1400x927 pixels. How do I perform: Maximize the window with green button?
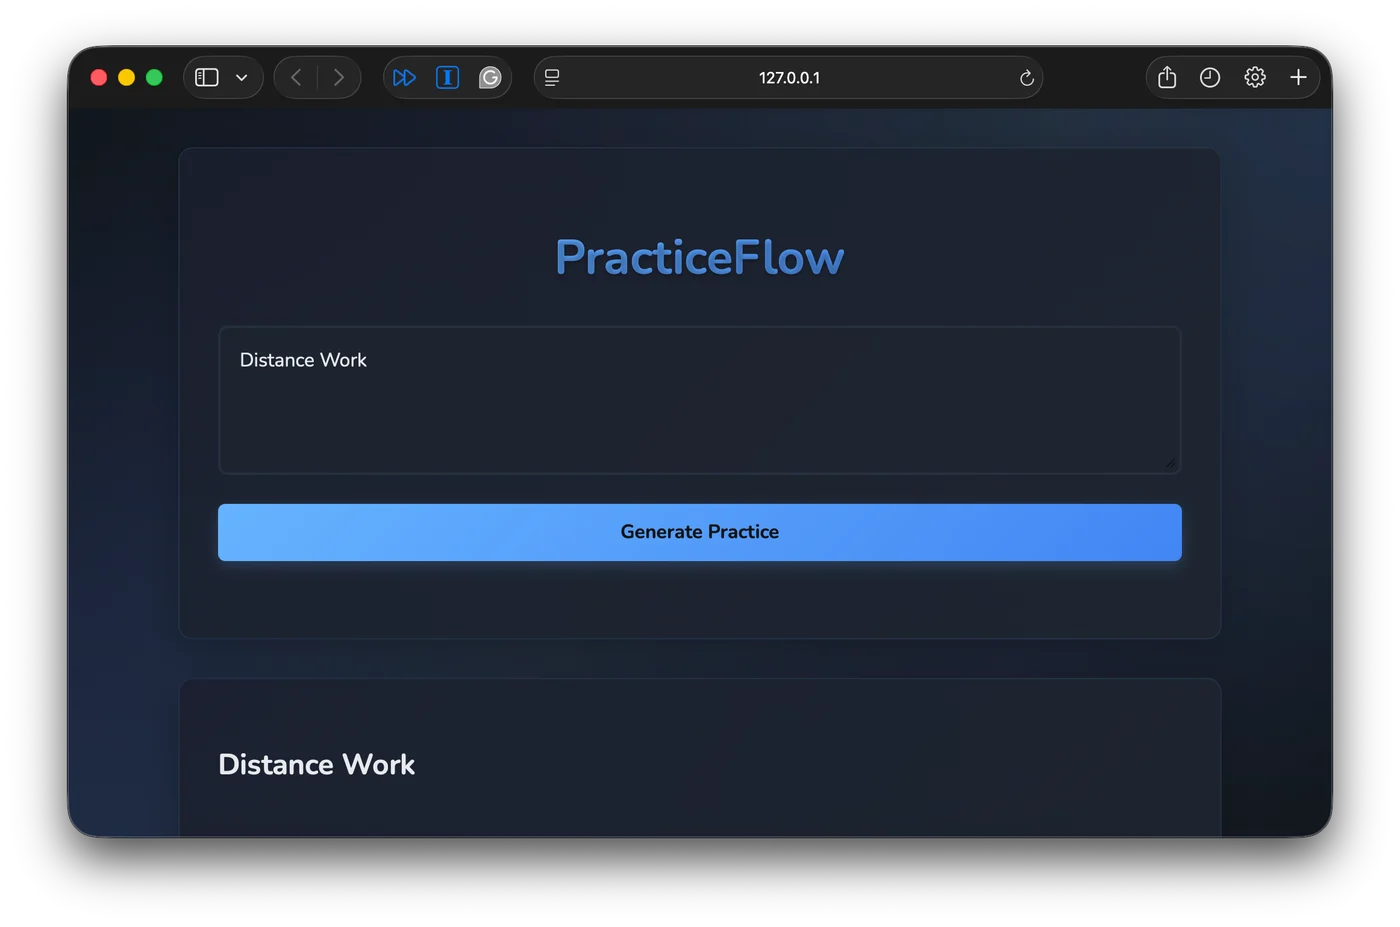(x=154, y=78)
